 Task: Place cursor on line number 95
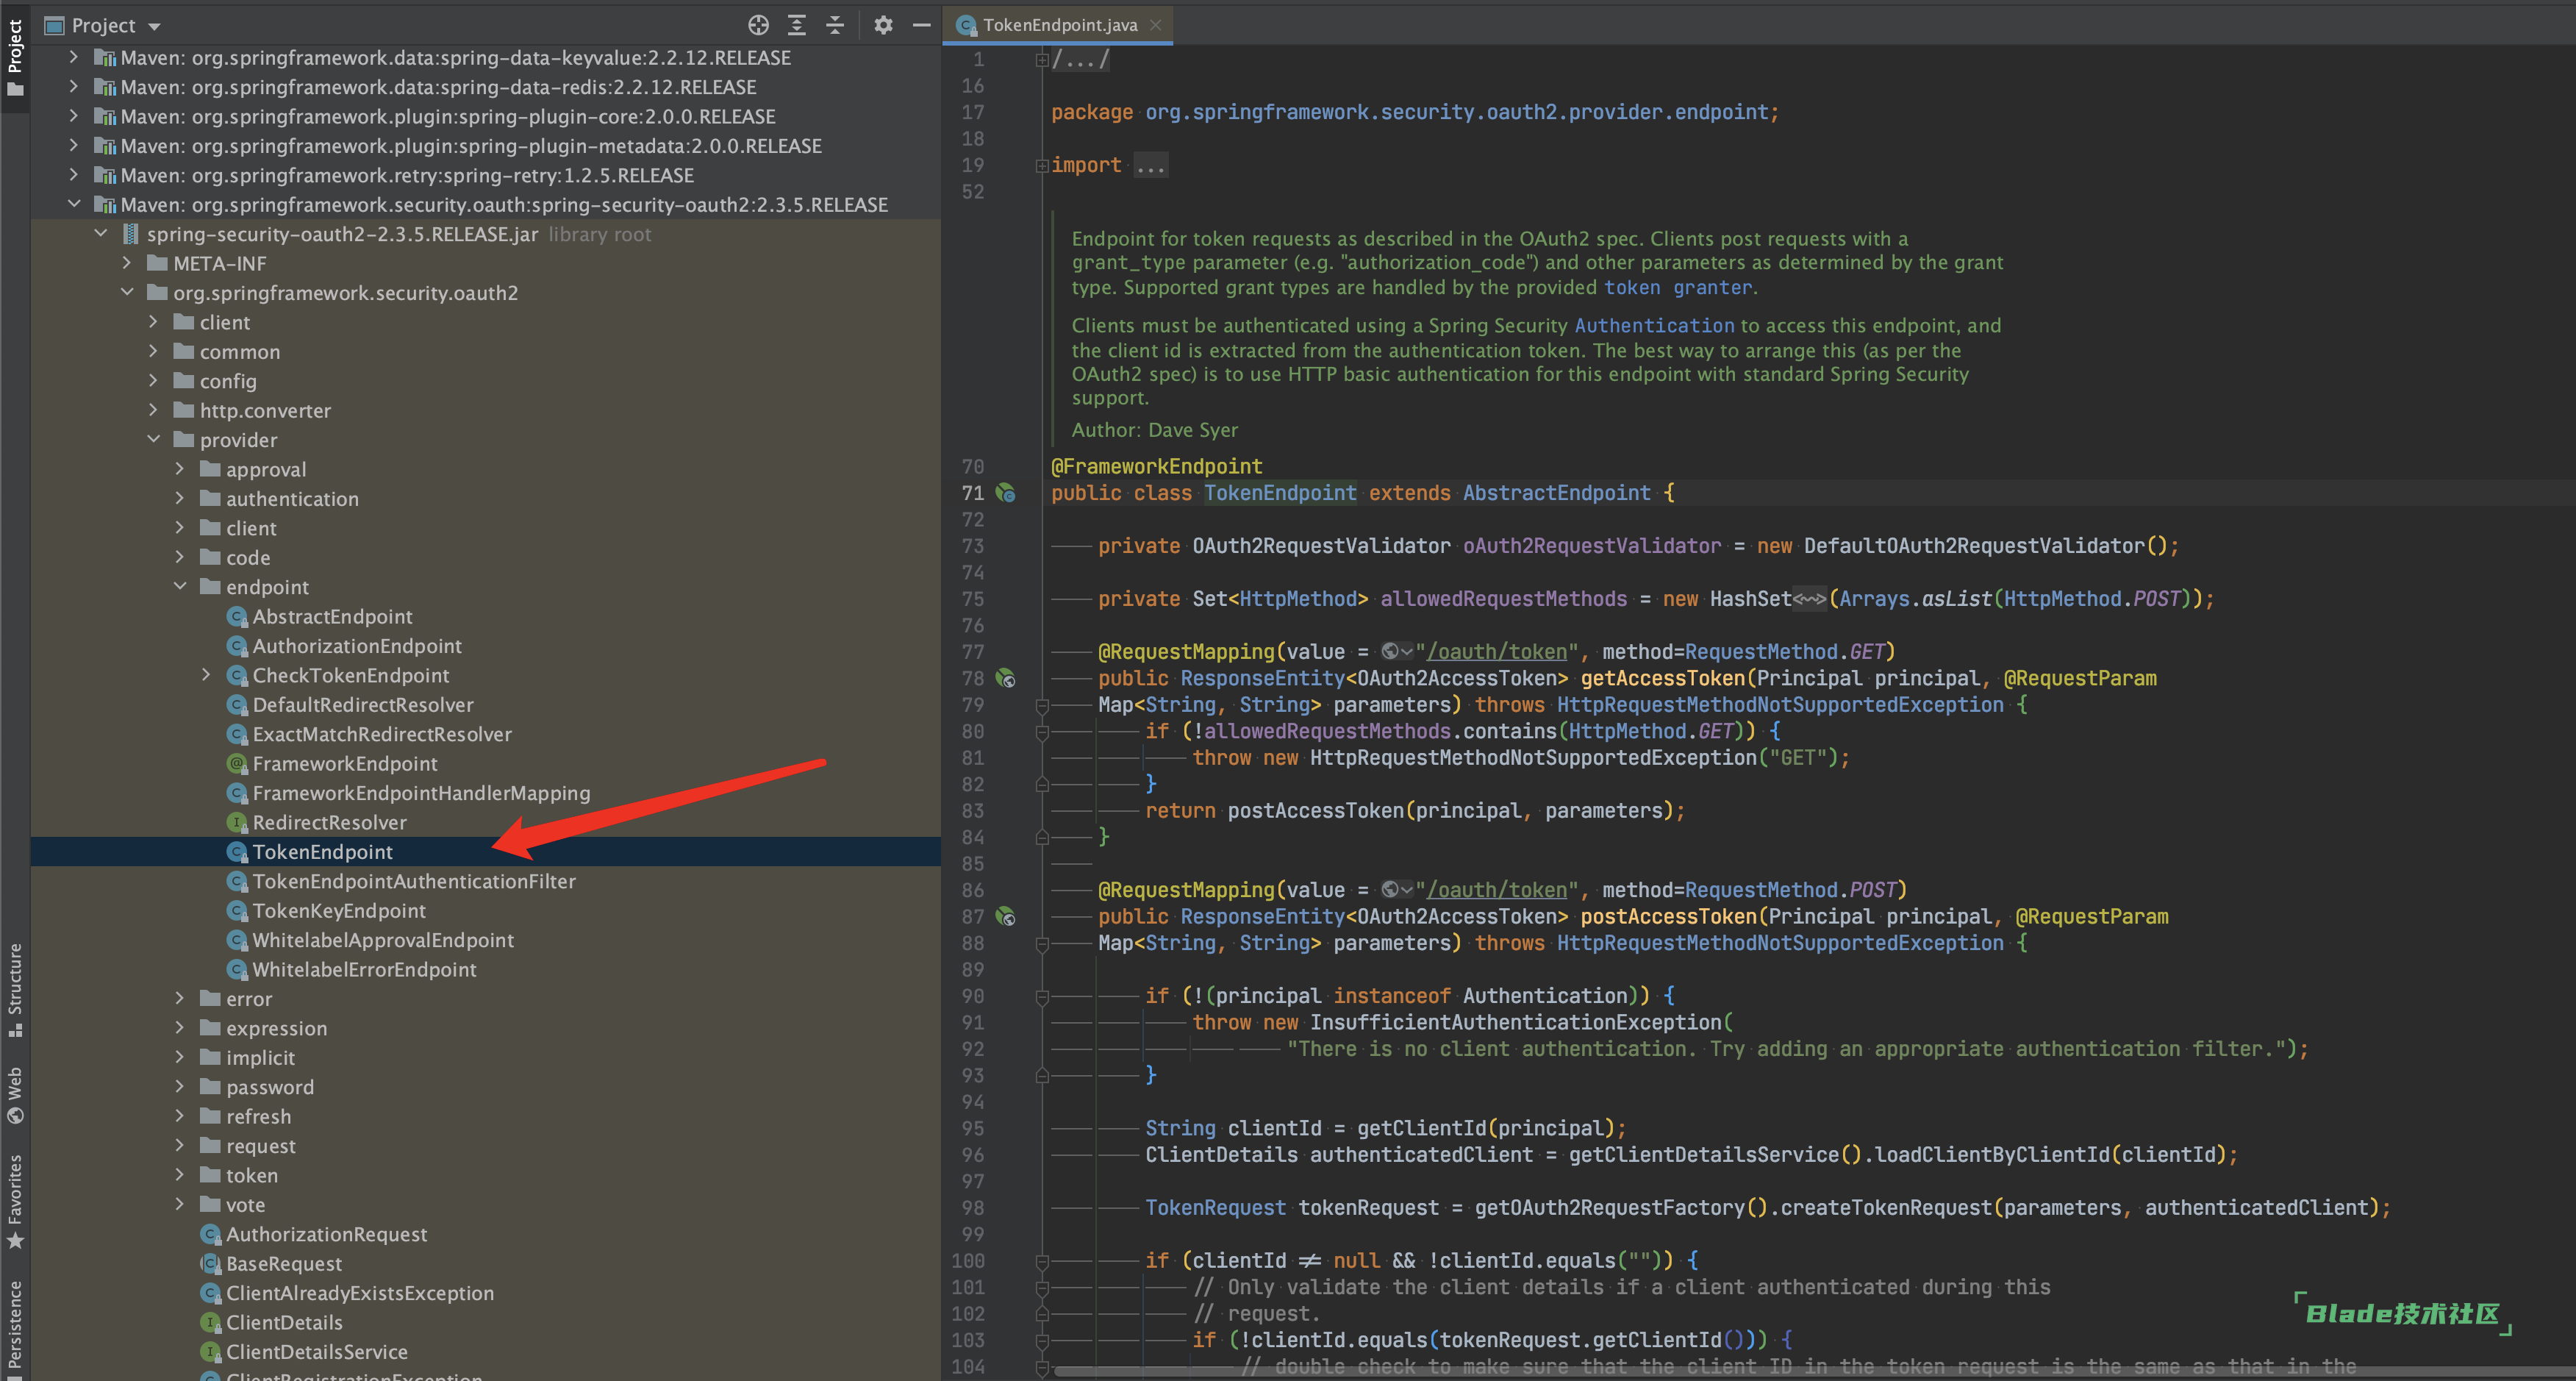click(x=972, y=1128)
